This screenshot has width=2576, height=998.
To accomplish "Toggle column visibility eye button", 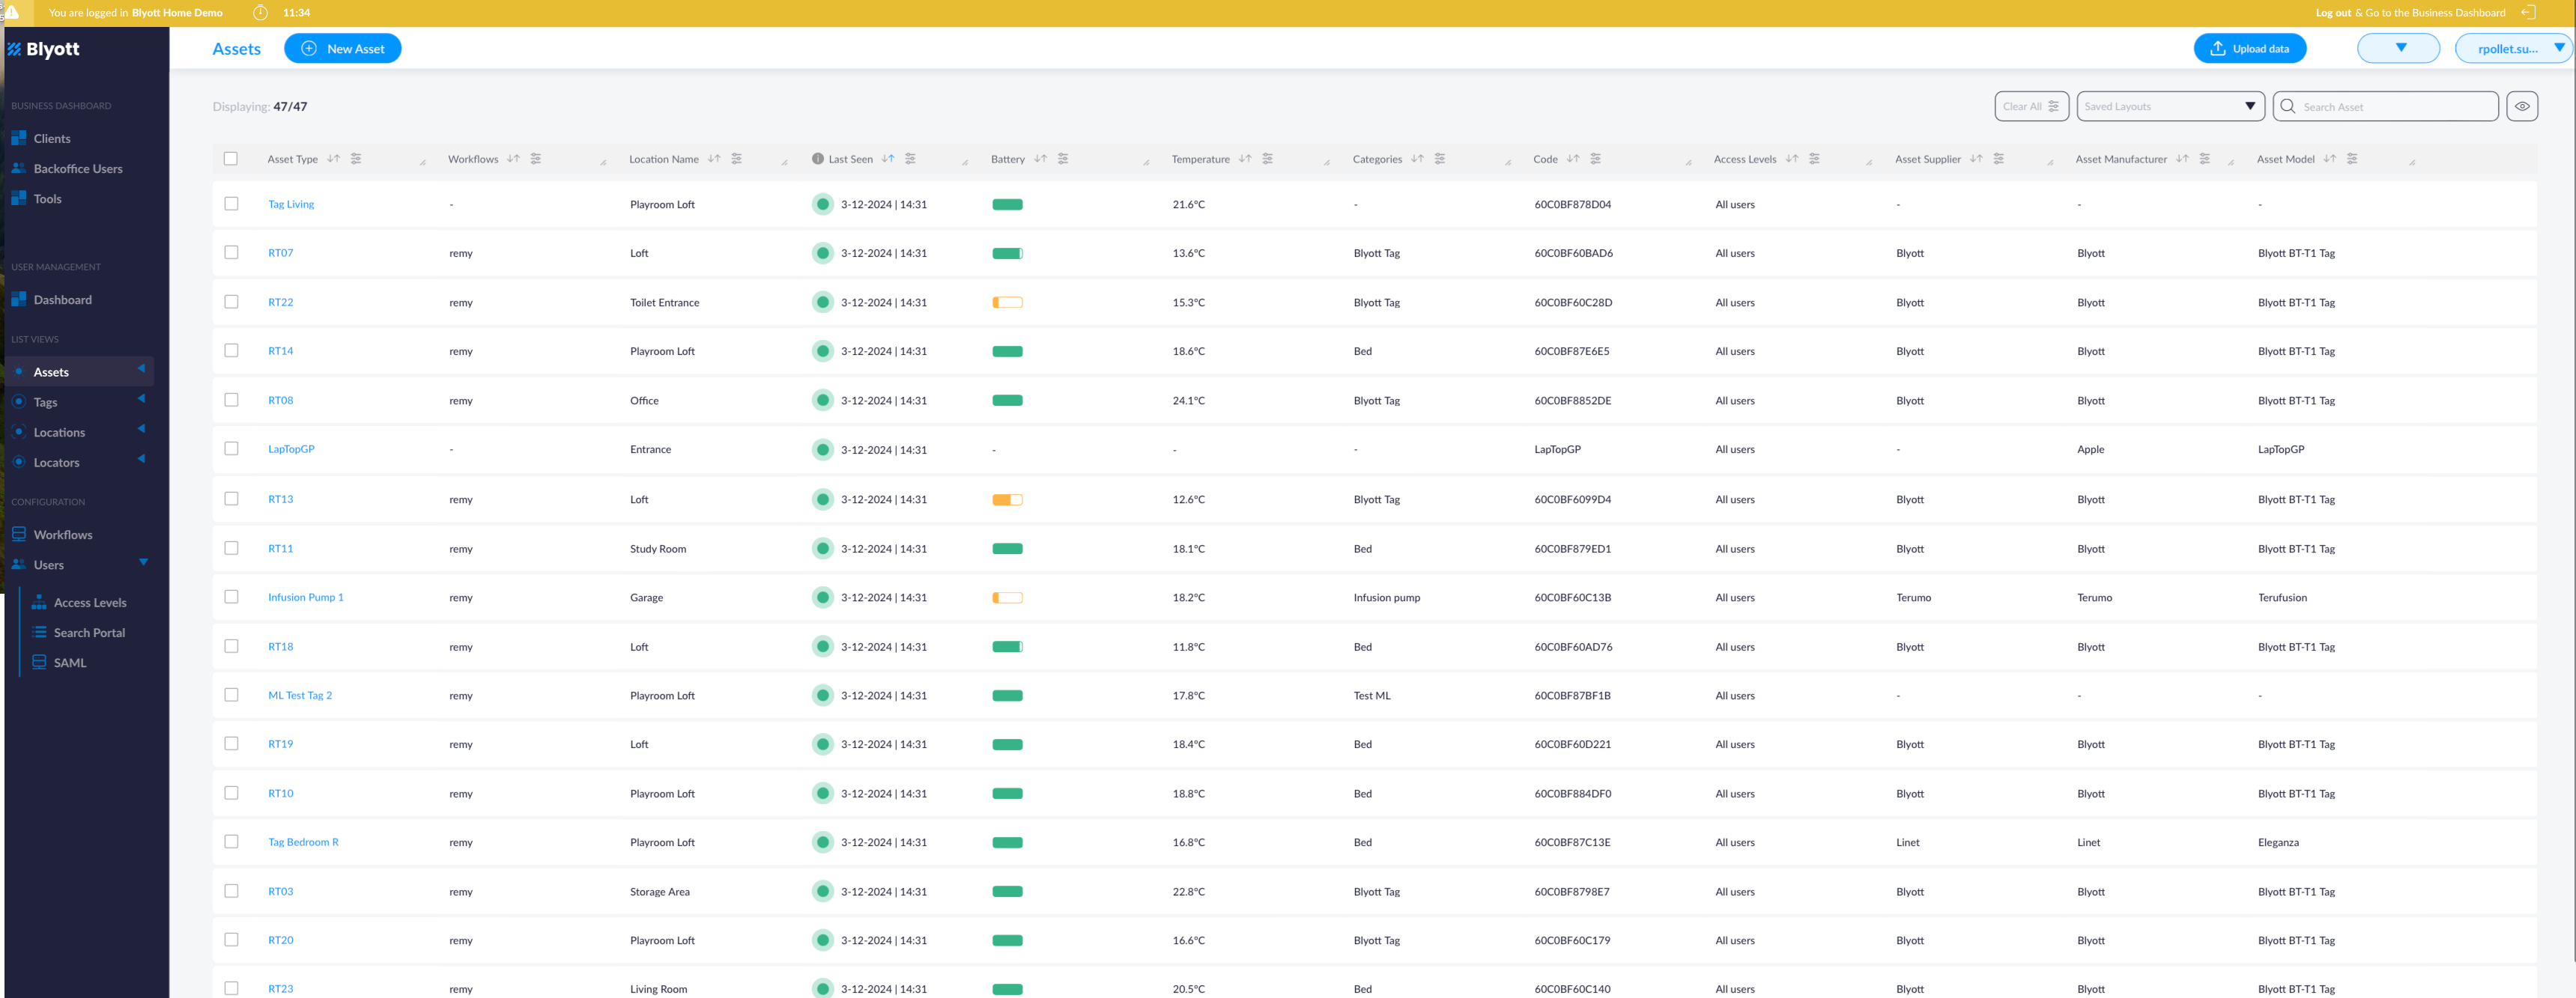I will click(x=2521, y=107).
